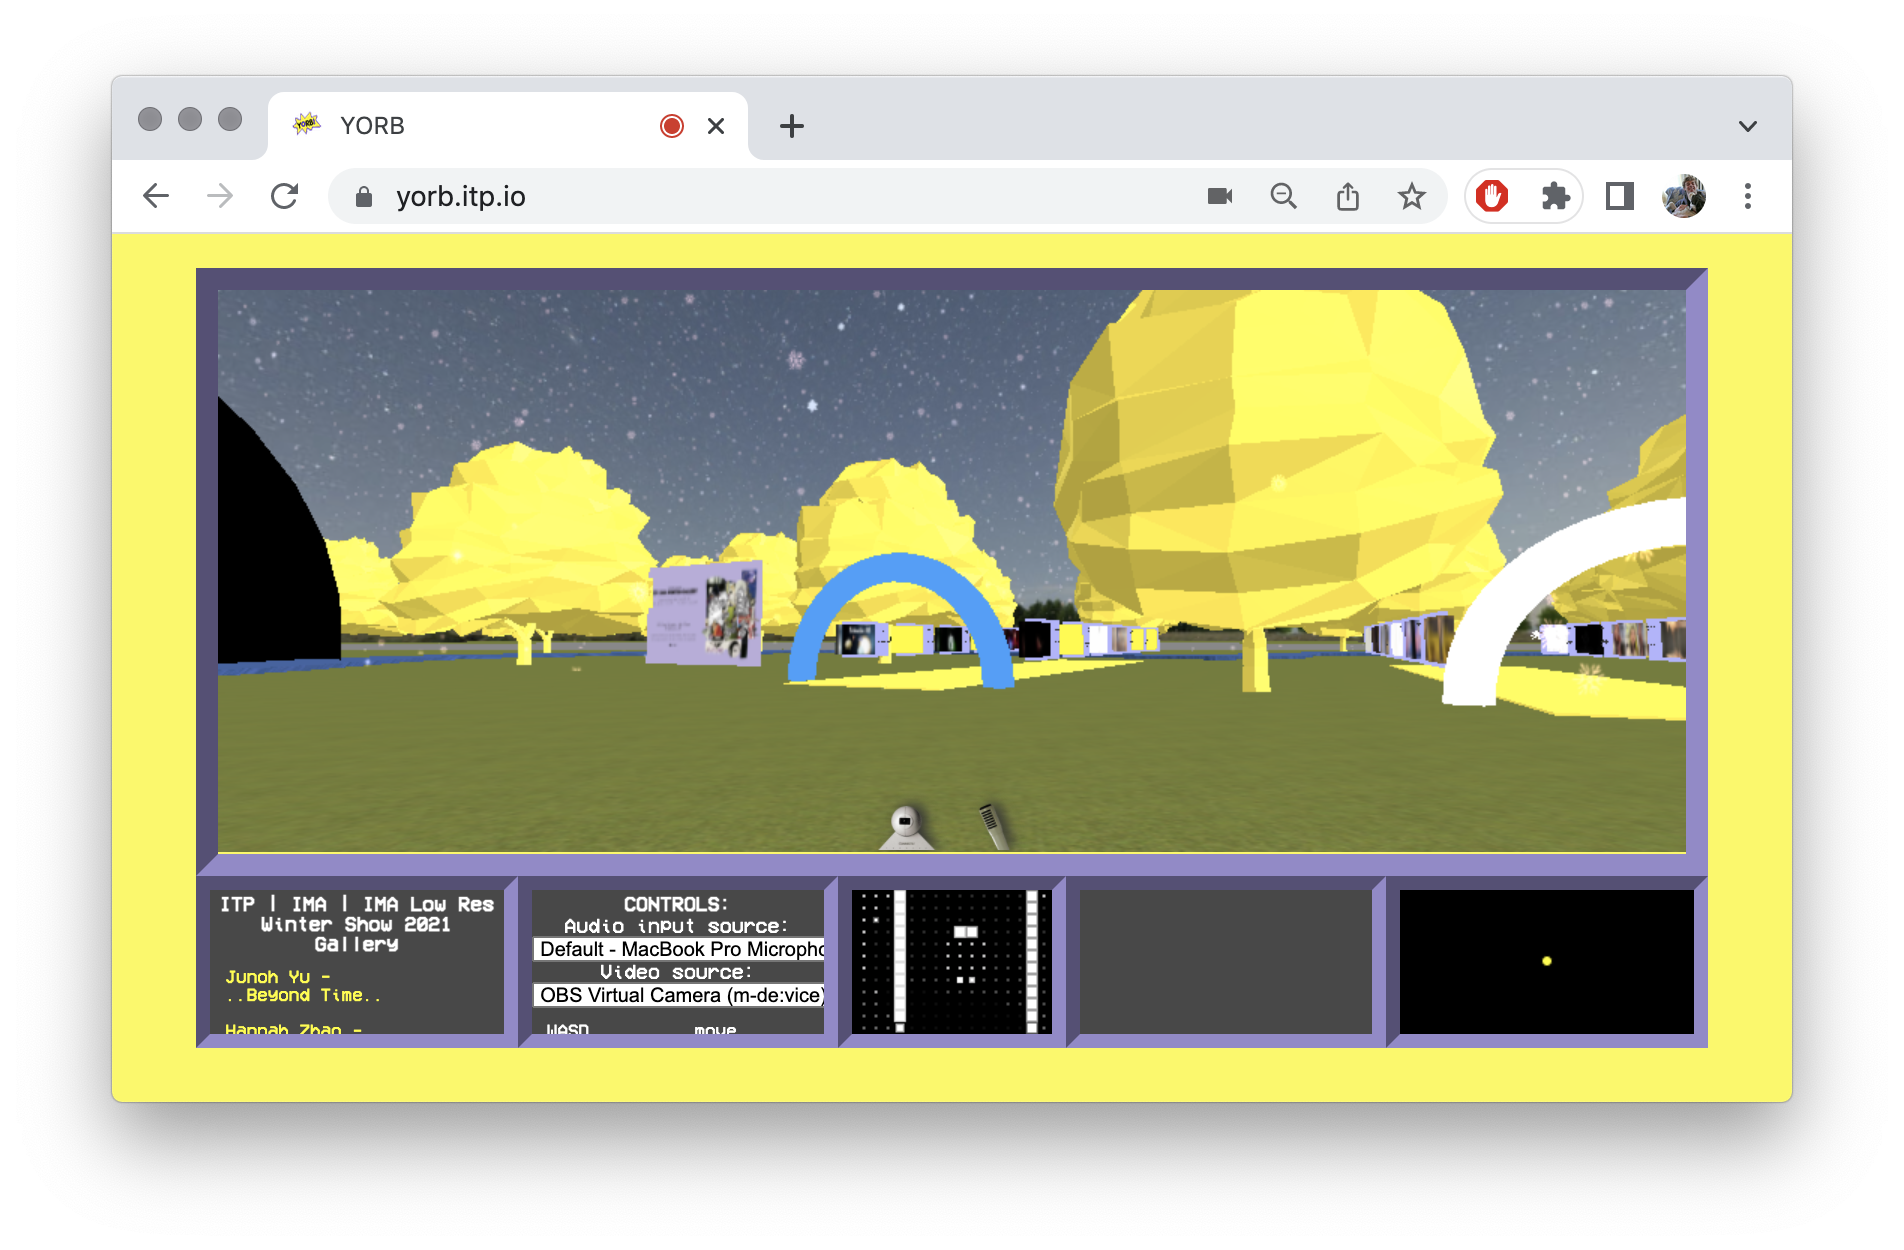Open camera permission icon in address bar
The height and width of the screenshot is (1250, 1904).
(1220, 196)
